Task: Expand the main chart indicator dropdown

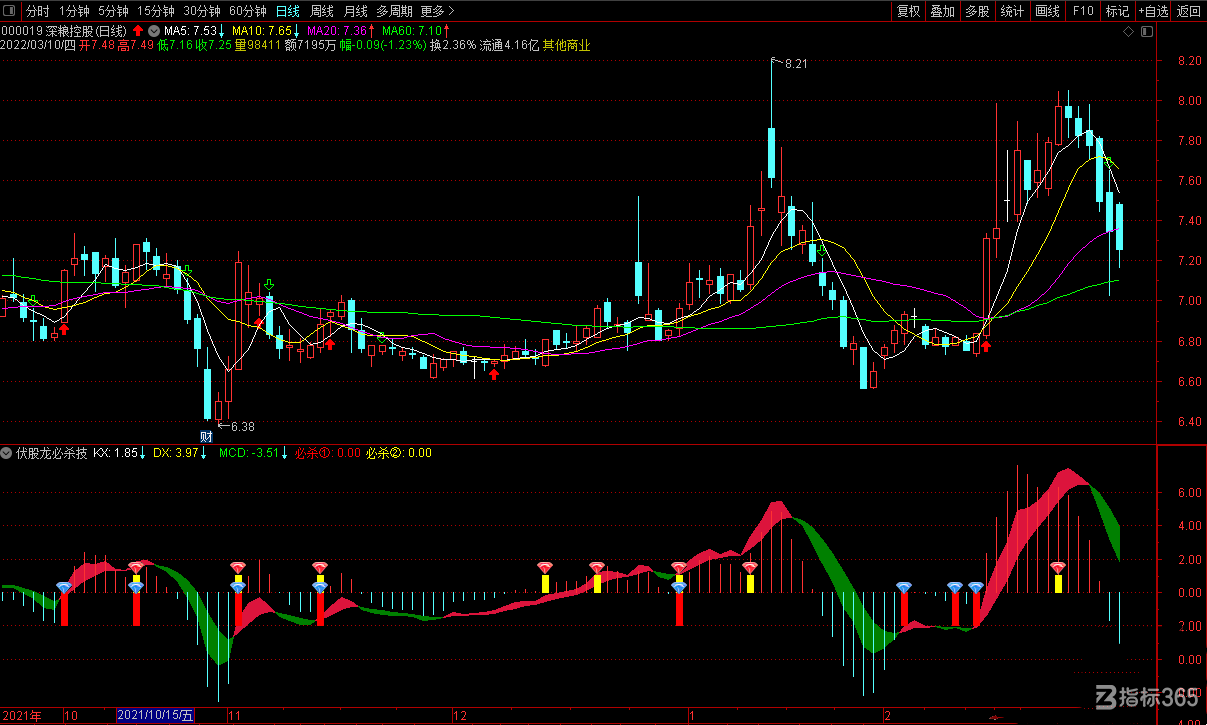Action: click(154, 31)
